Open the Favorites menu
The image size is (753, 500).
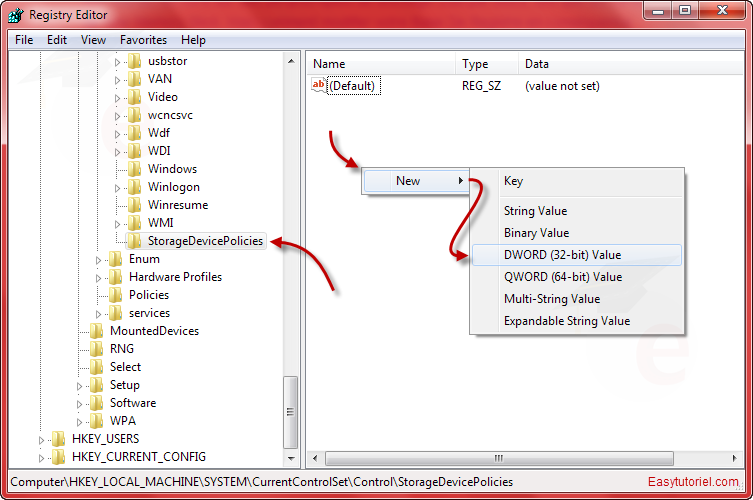[143, 40]
